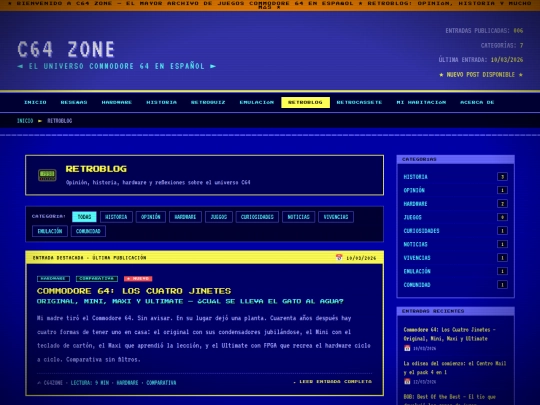Click the C64ZONE author text

tap(53, 383)
